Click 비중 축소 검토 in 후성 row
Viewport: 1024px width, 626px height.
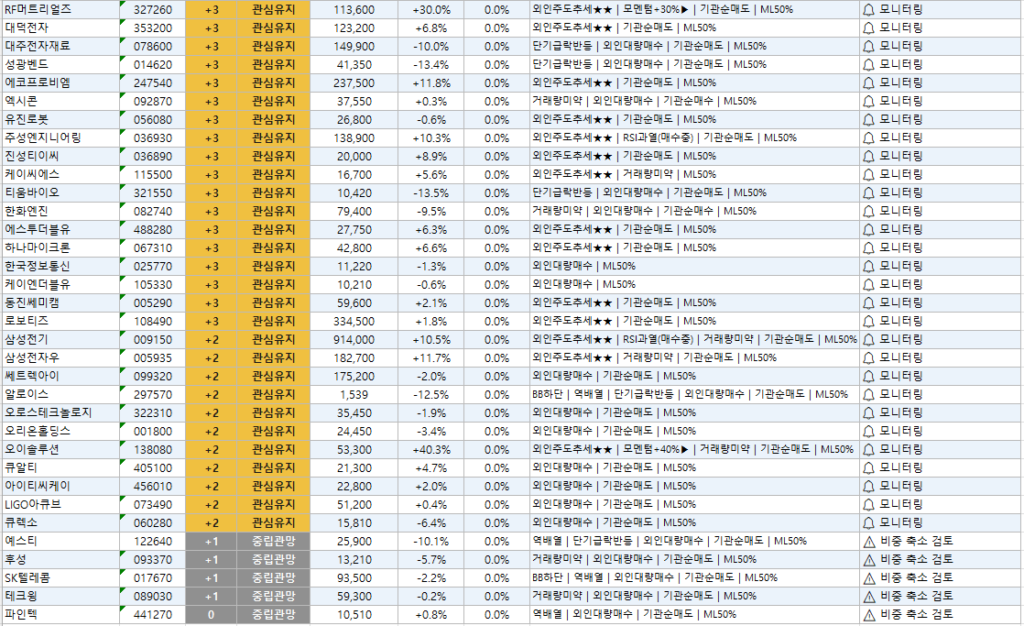click(x=917, y=559)
